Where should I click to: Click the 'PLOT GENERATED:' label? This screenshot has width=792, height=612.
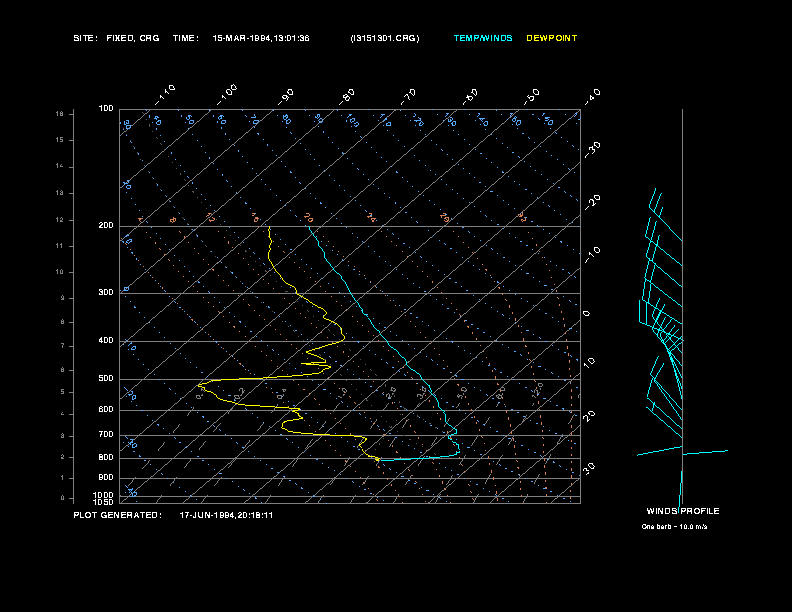pyautogui.click(x=118, y=515)
